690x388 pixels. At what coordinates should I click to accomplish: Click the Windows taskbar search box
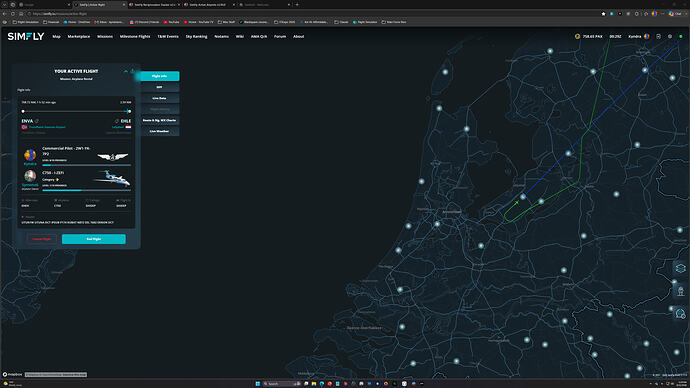282,384
